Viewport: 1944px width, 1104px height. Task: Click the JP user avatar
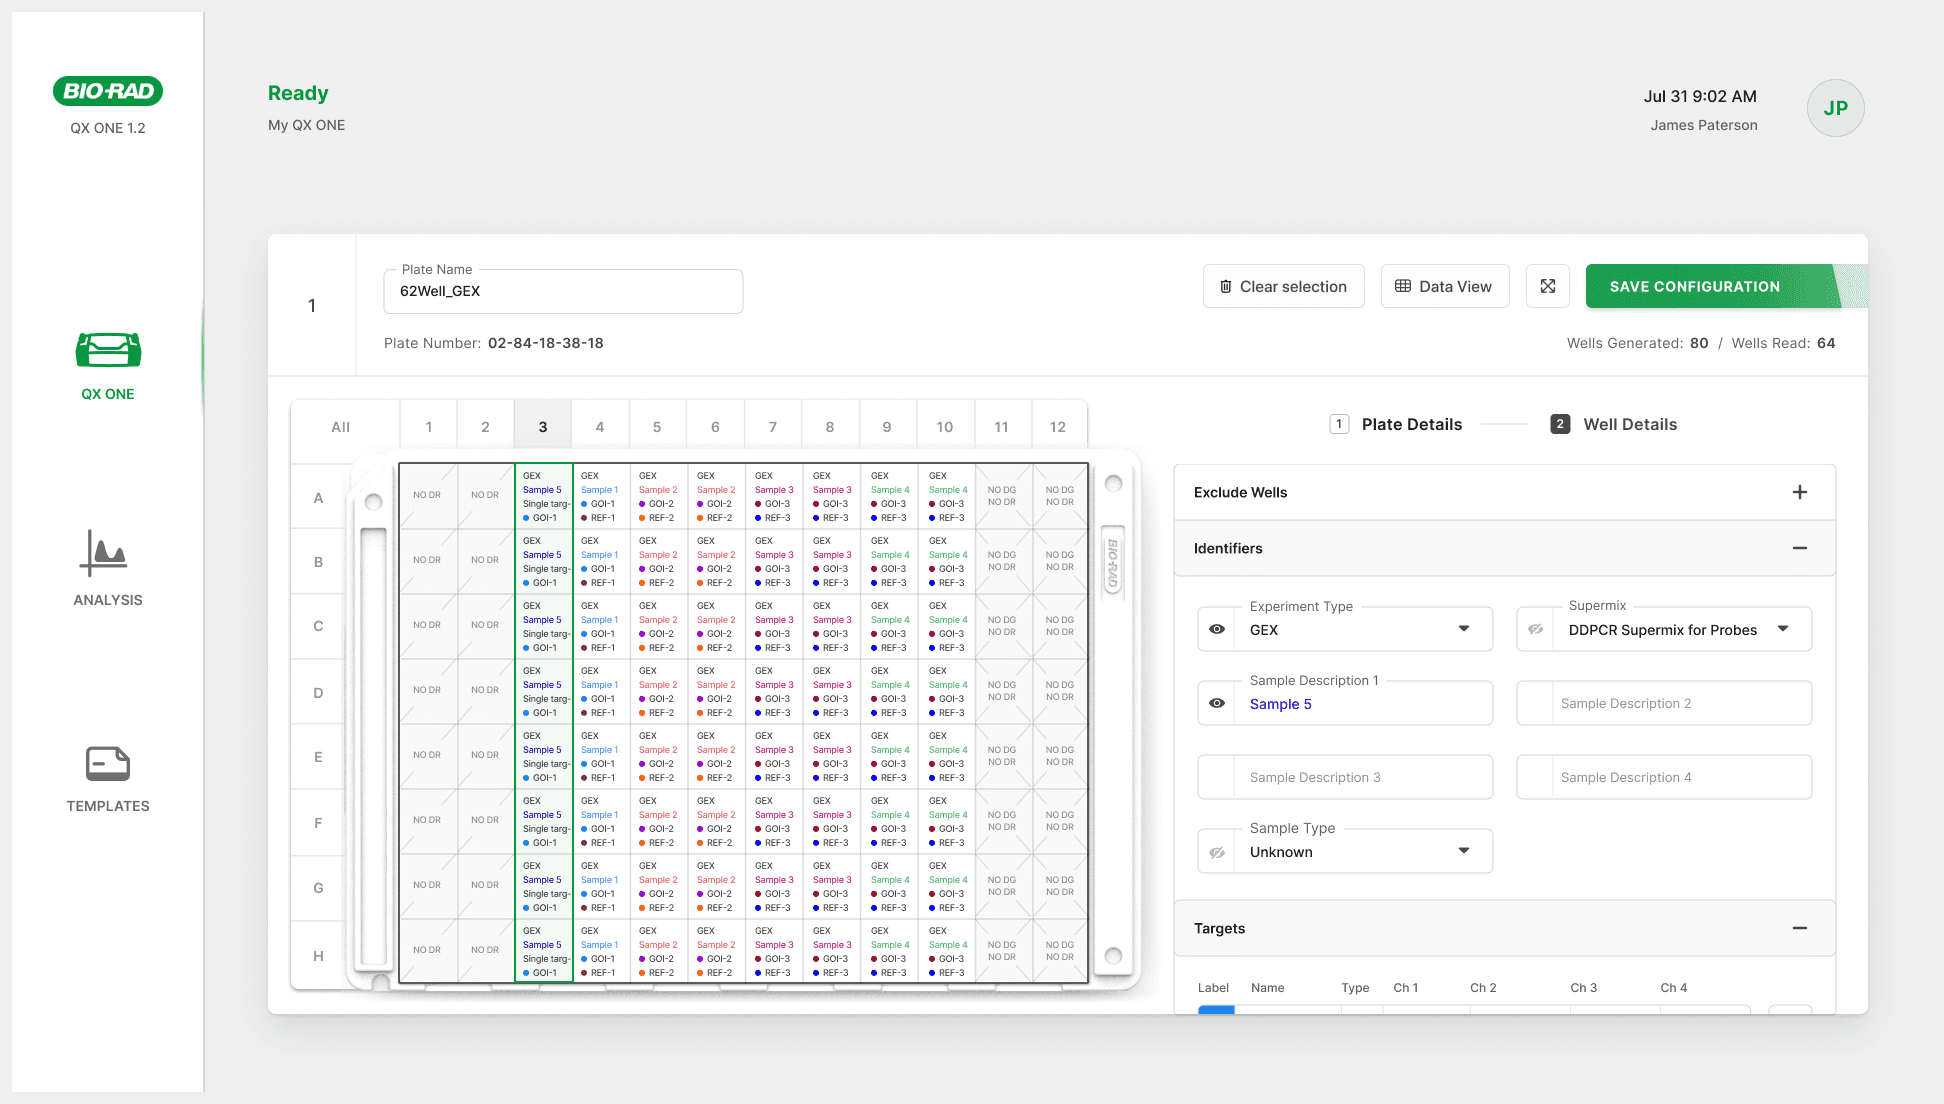1835,108
